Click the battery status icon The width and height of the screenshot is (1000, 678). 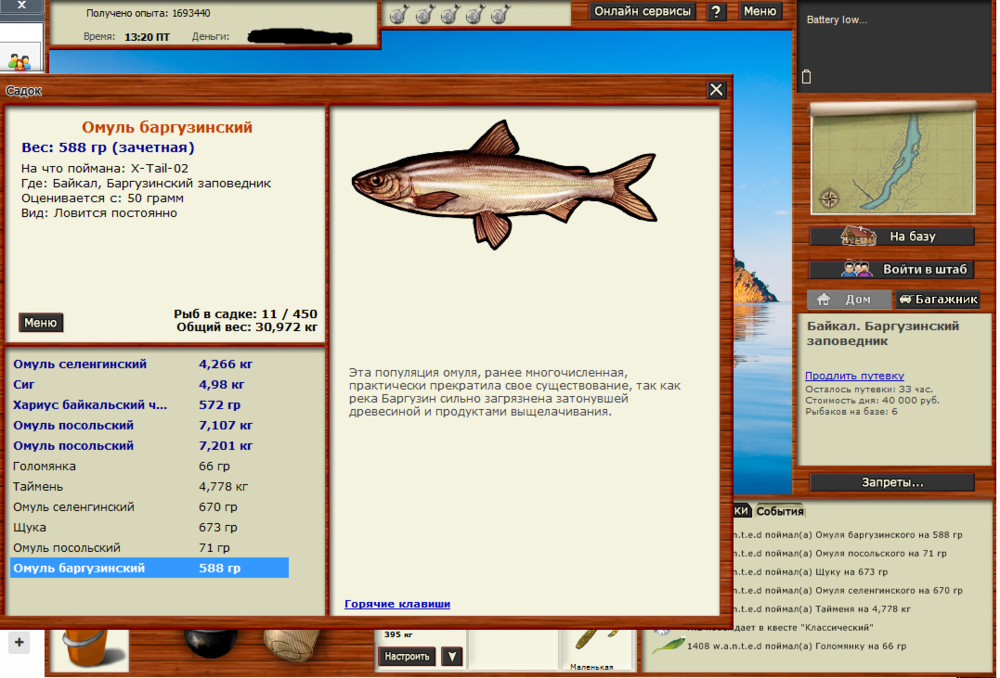(807, 77)
